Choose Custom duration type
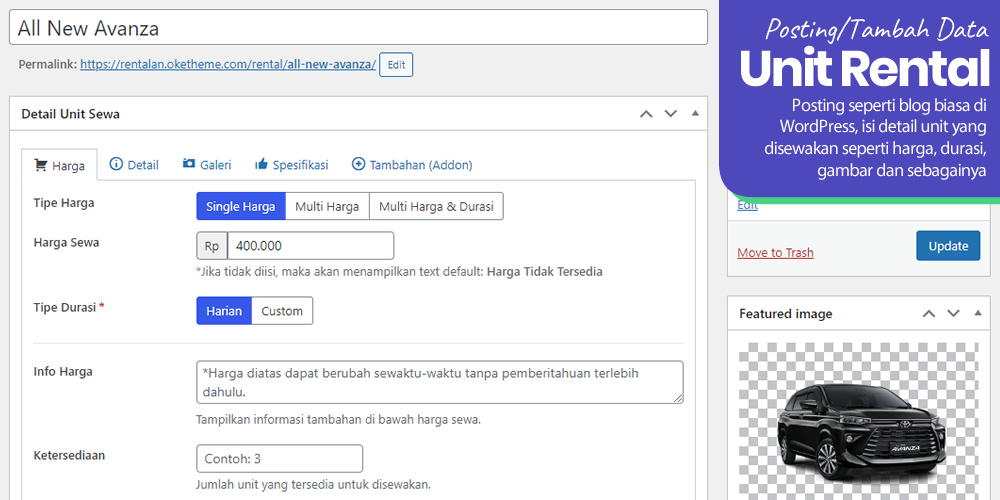Viewport: 1000px width, 500px height. (x=282, y=311)
